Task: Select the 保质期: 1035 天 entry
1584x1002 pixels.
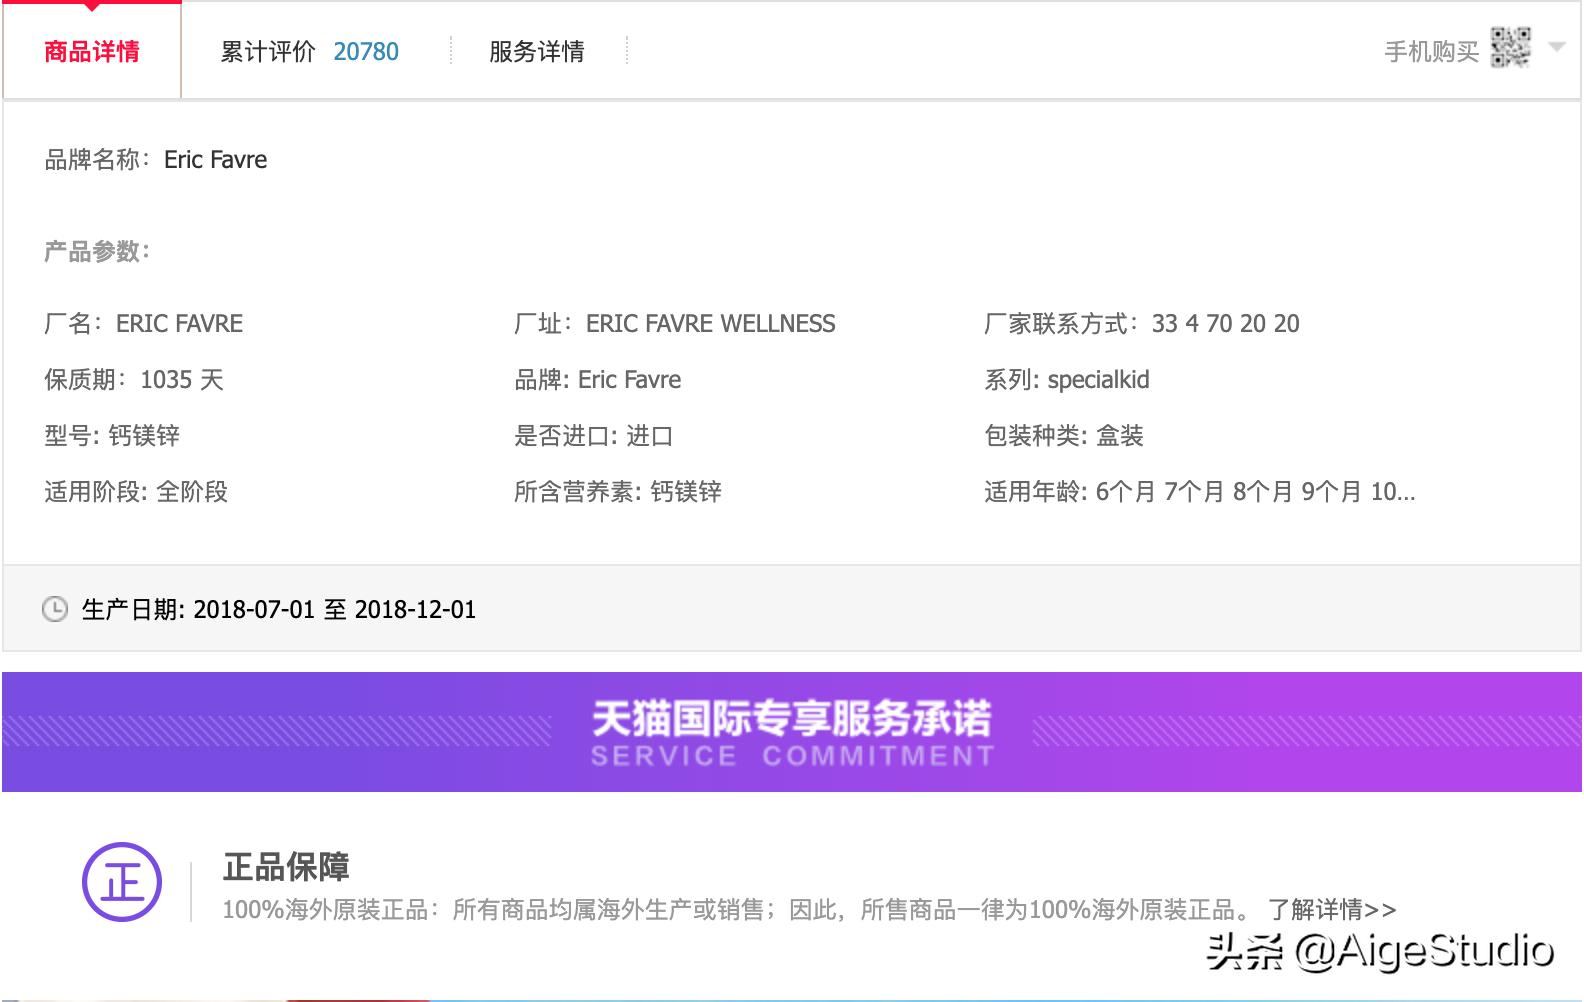Action: point(134,380)
